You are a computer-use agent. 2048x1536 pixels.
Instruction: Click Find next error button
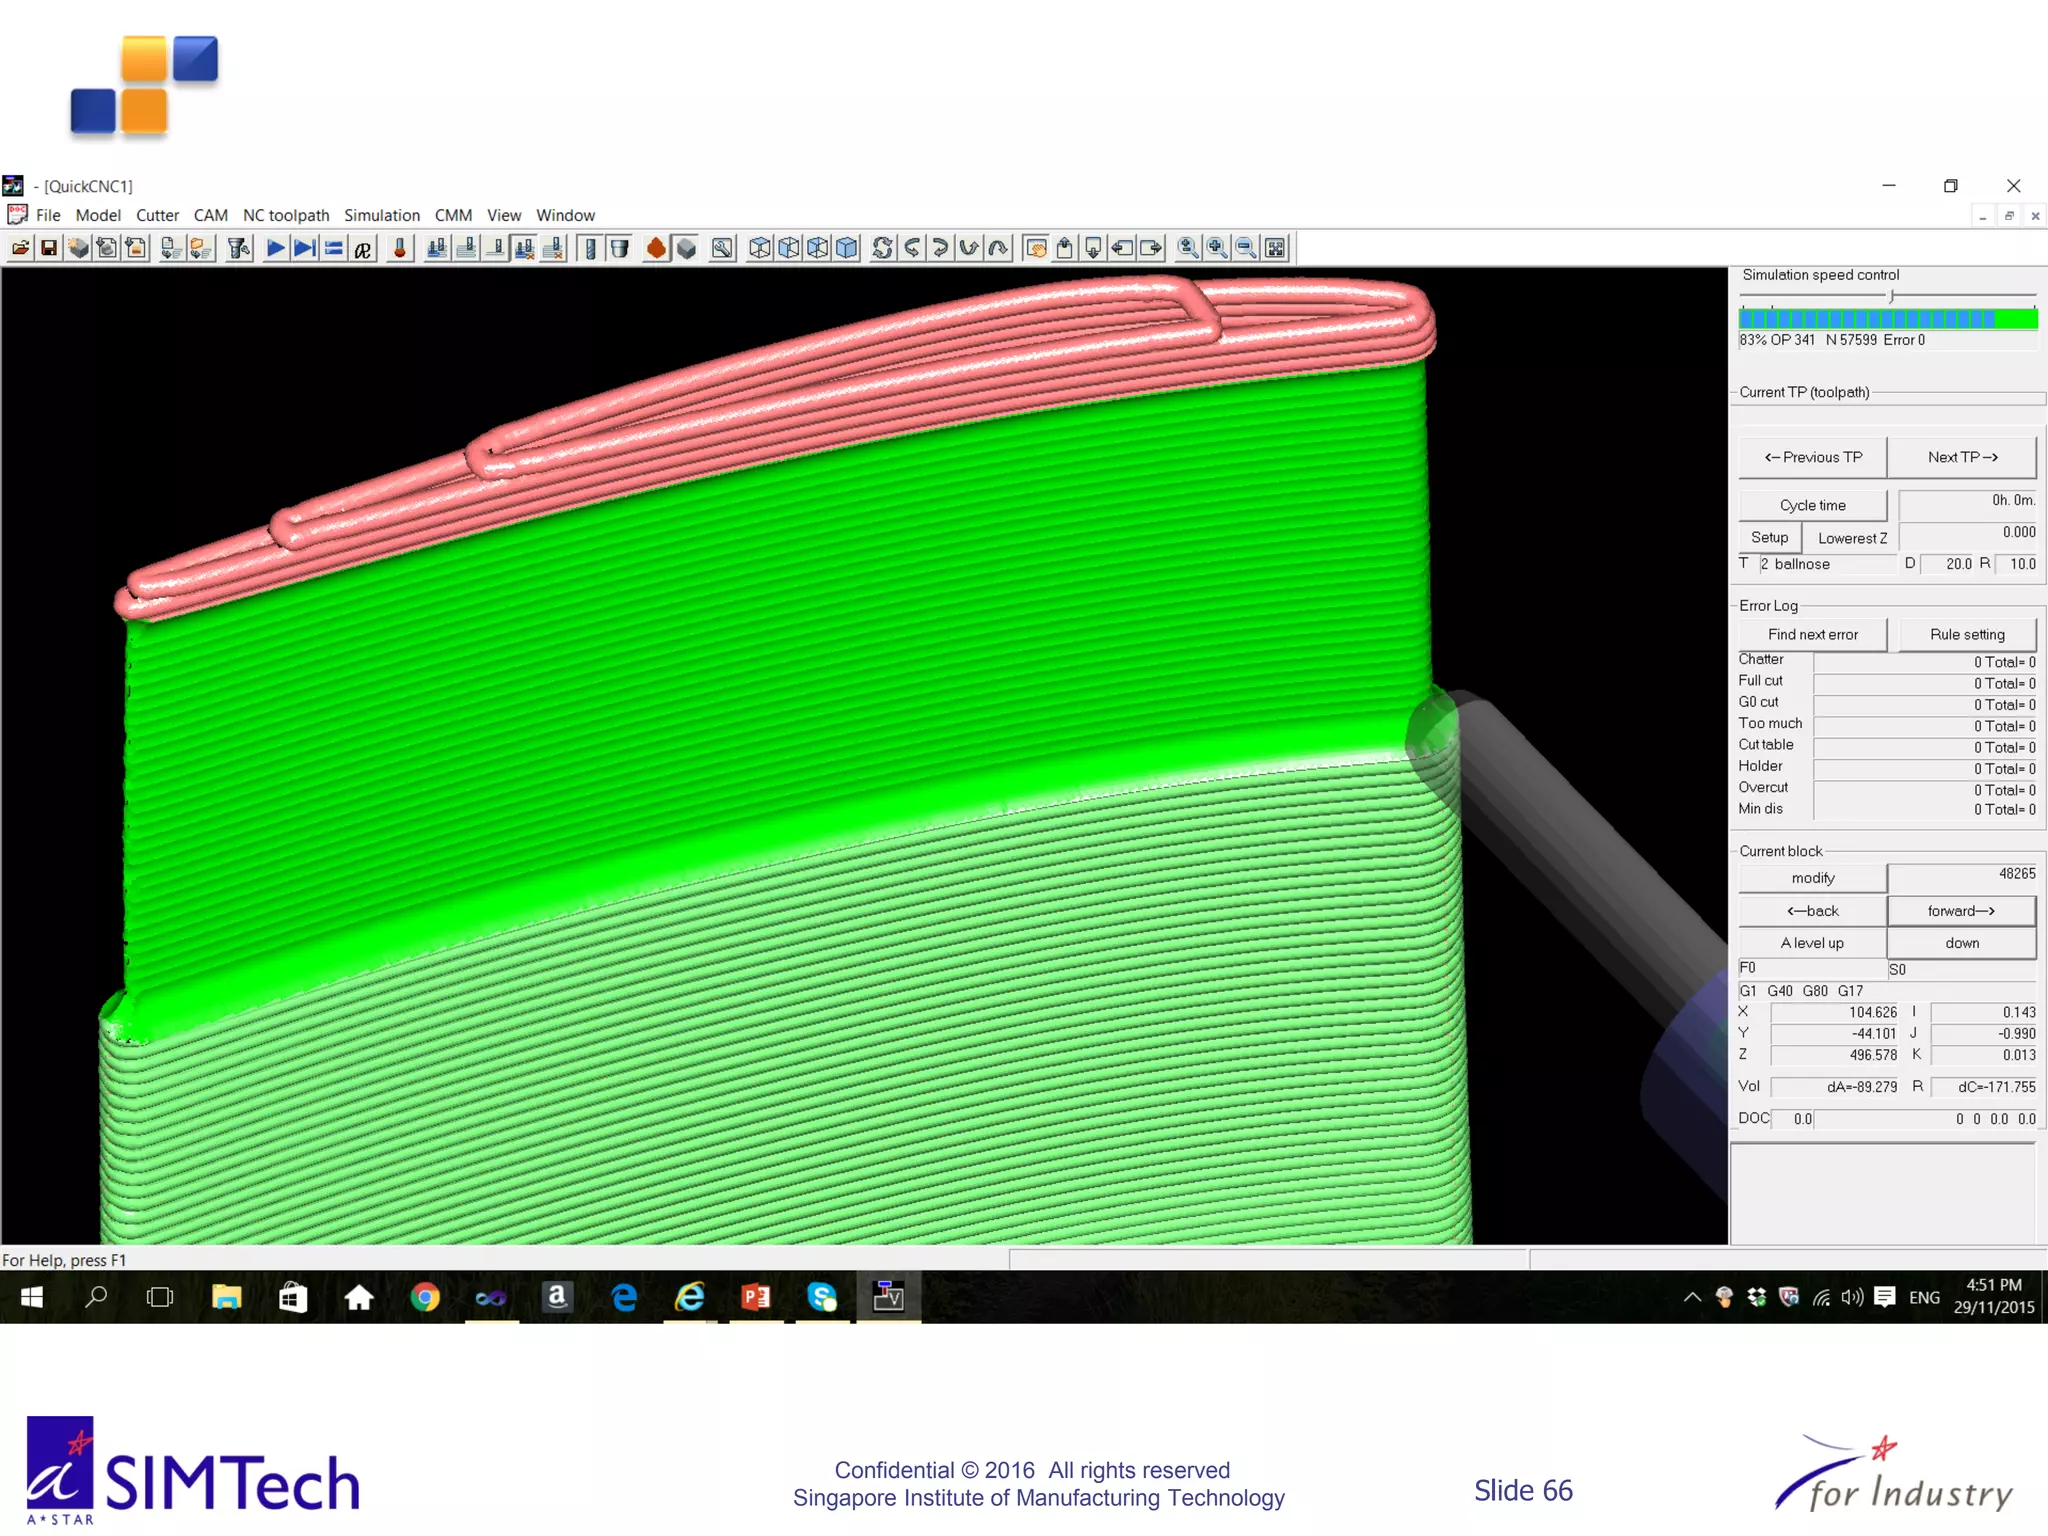click(1812, 634)
